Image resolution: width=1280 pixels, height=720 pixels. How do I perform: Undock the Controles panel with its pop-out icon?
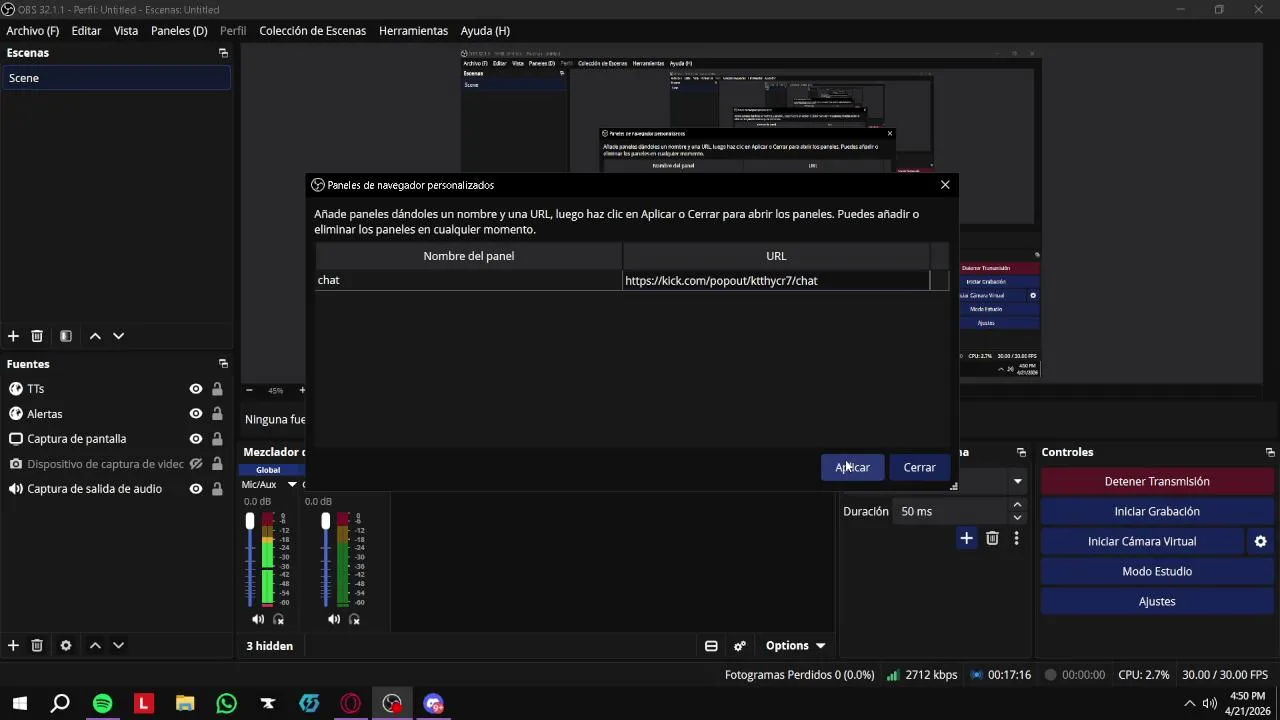point(1270,452)
